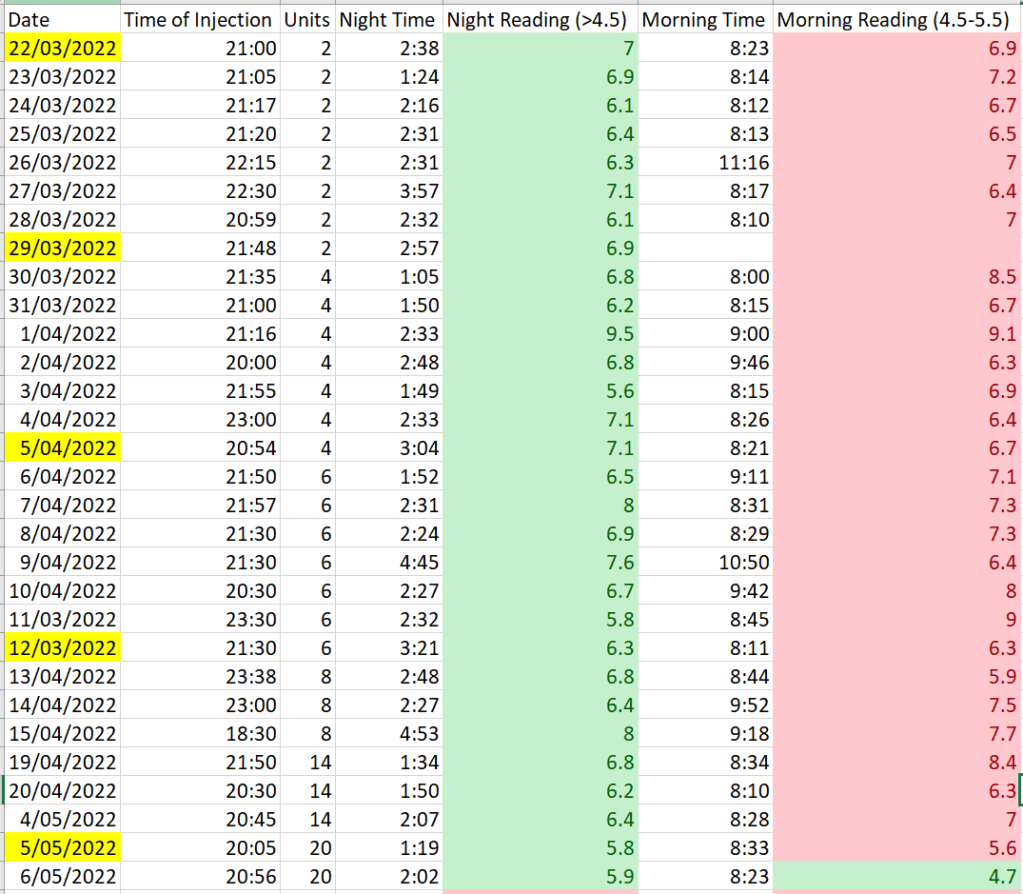Select the 18:30 injection time cell

198,734
